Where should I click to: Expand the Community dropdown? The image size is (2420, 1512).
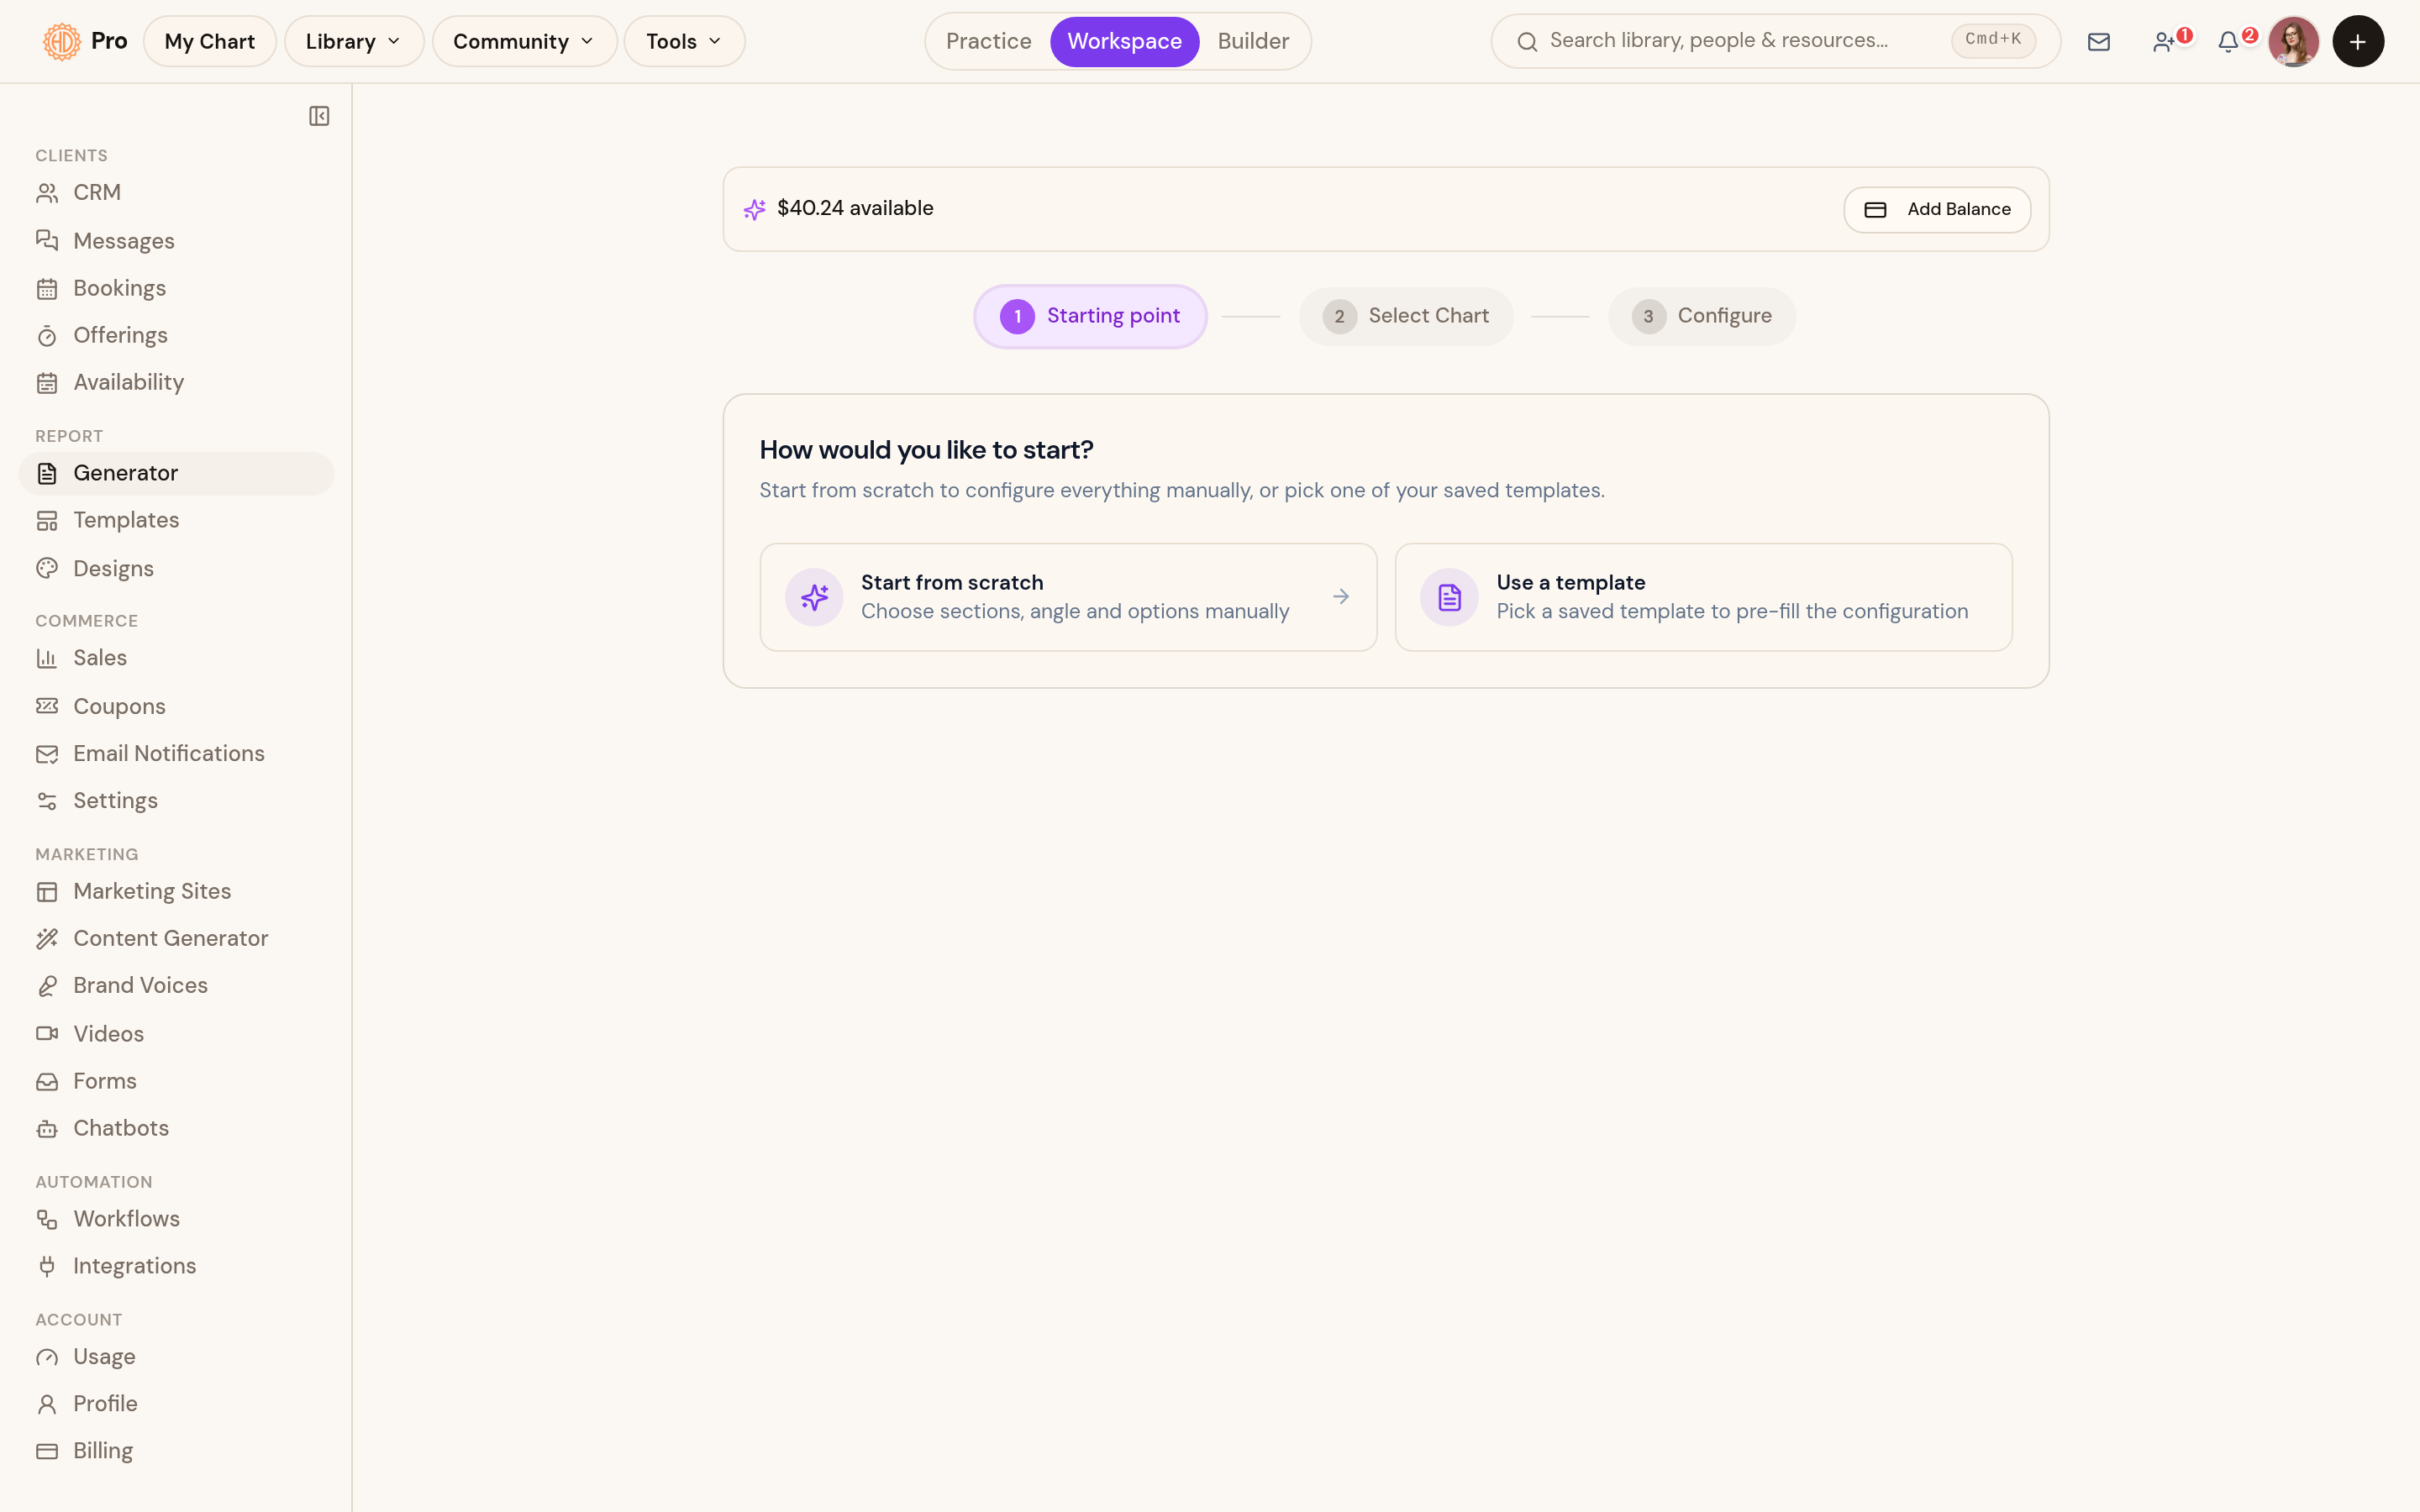point(524,41)
